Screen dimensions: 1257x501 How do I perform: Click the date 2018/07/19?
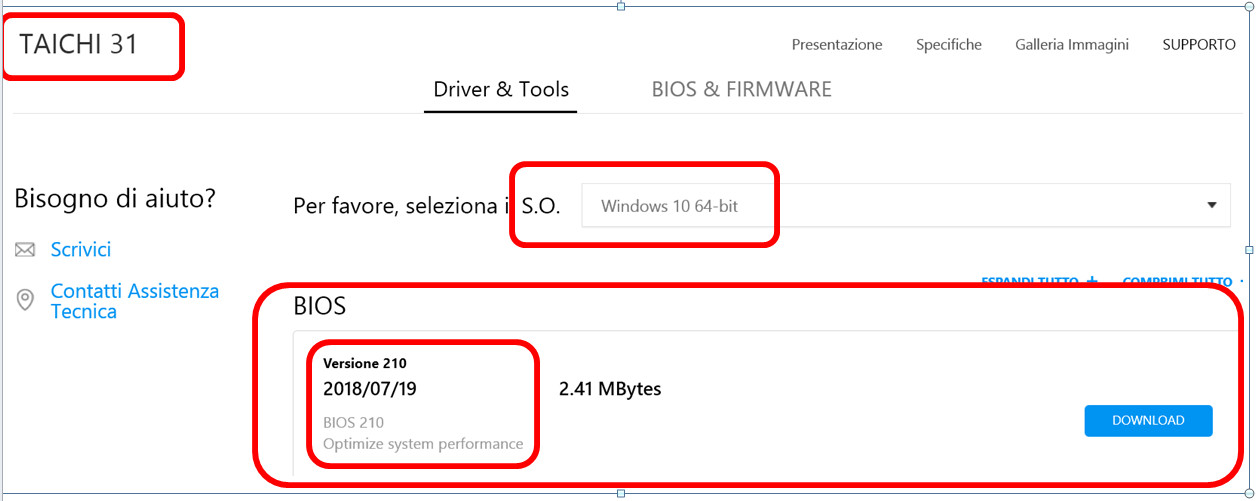[x=370, y=389]
